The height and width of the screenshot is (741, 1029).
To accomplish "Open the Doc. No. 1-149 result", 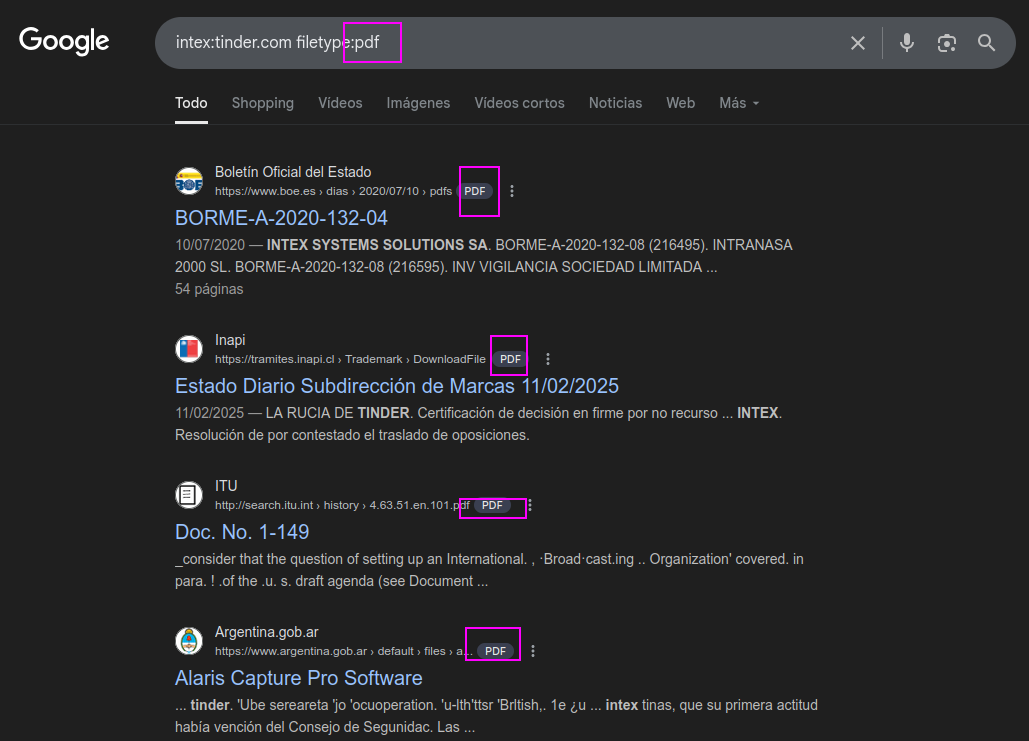I will coord(242,532).
